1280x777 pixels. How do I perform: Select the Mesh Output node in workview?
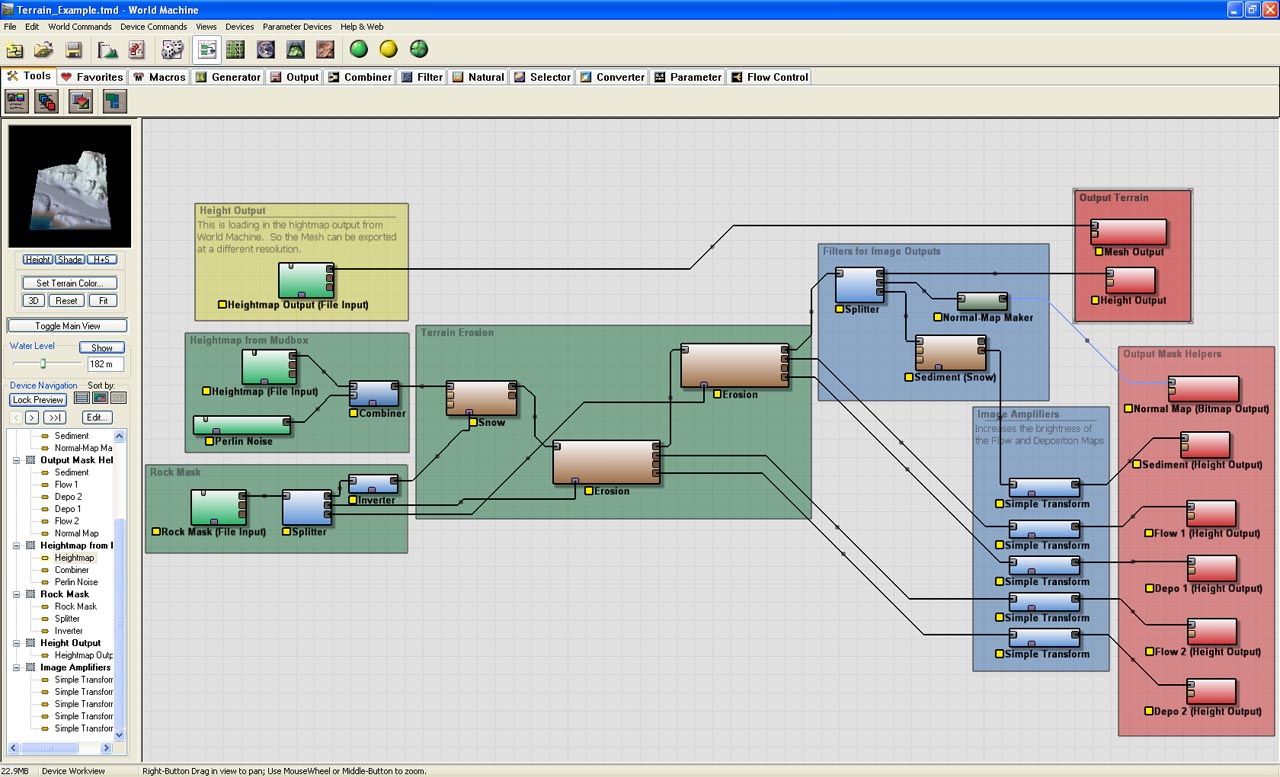[1127, 232]
